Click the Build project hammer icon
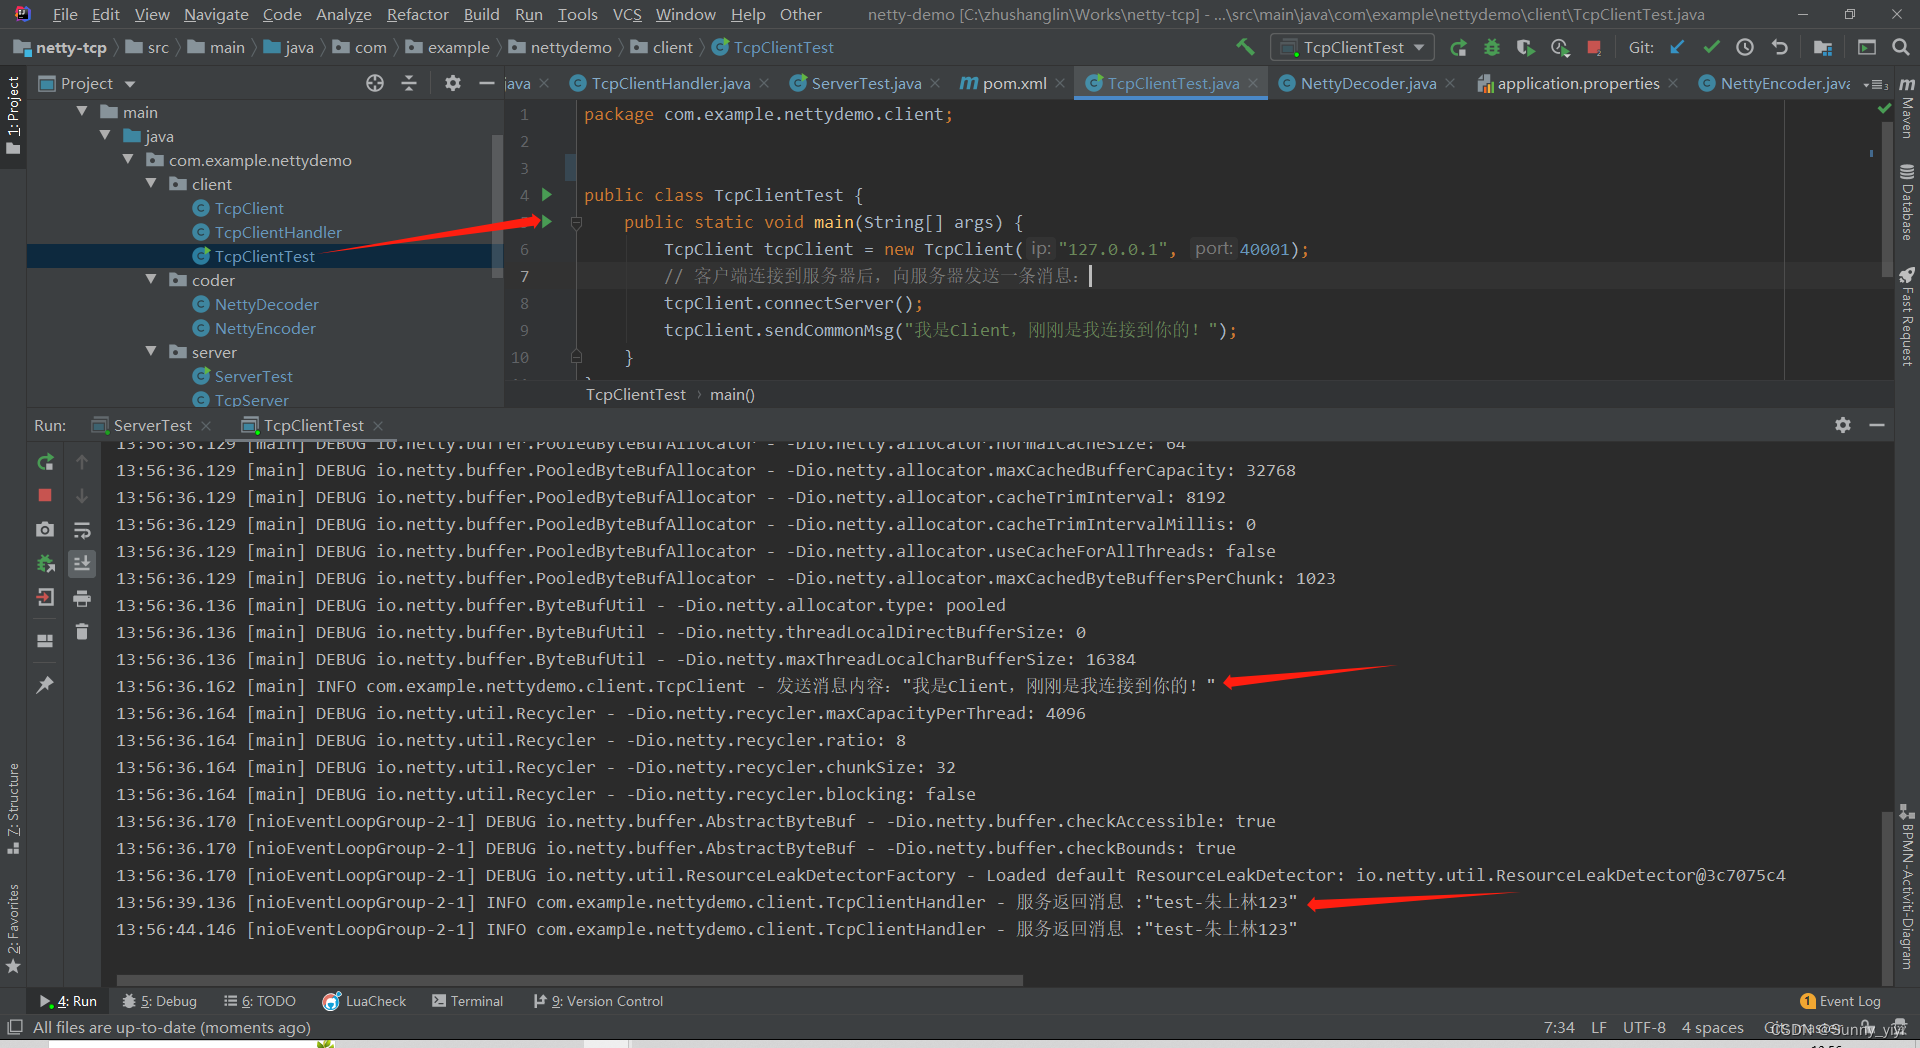Image resolution: width=1920 pixels, height=1048 pixels. point(1245,47)
